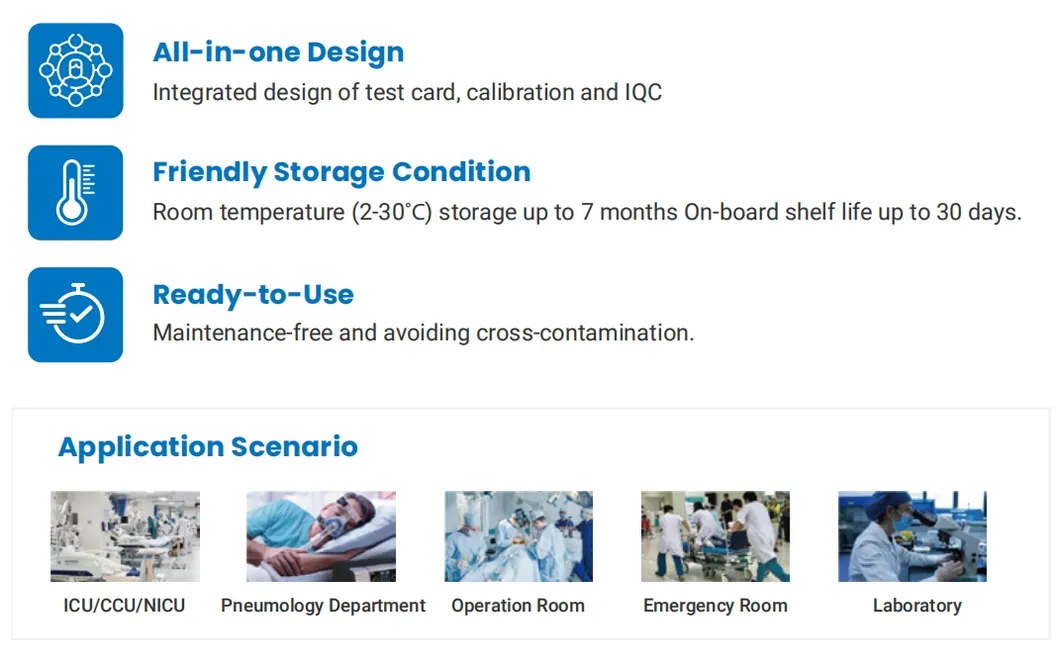Open the Laboratory microscope photo
This screenshot has width=1059, height=669.
click(912, 536)
